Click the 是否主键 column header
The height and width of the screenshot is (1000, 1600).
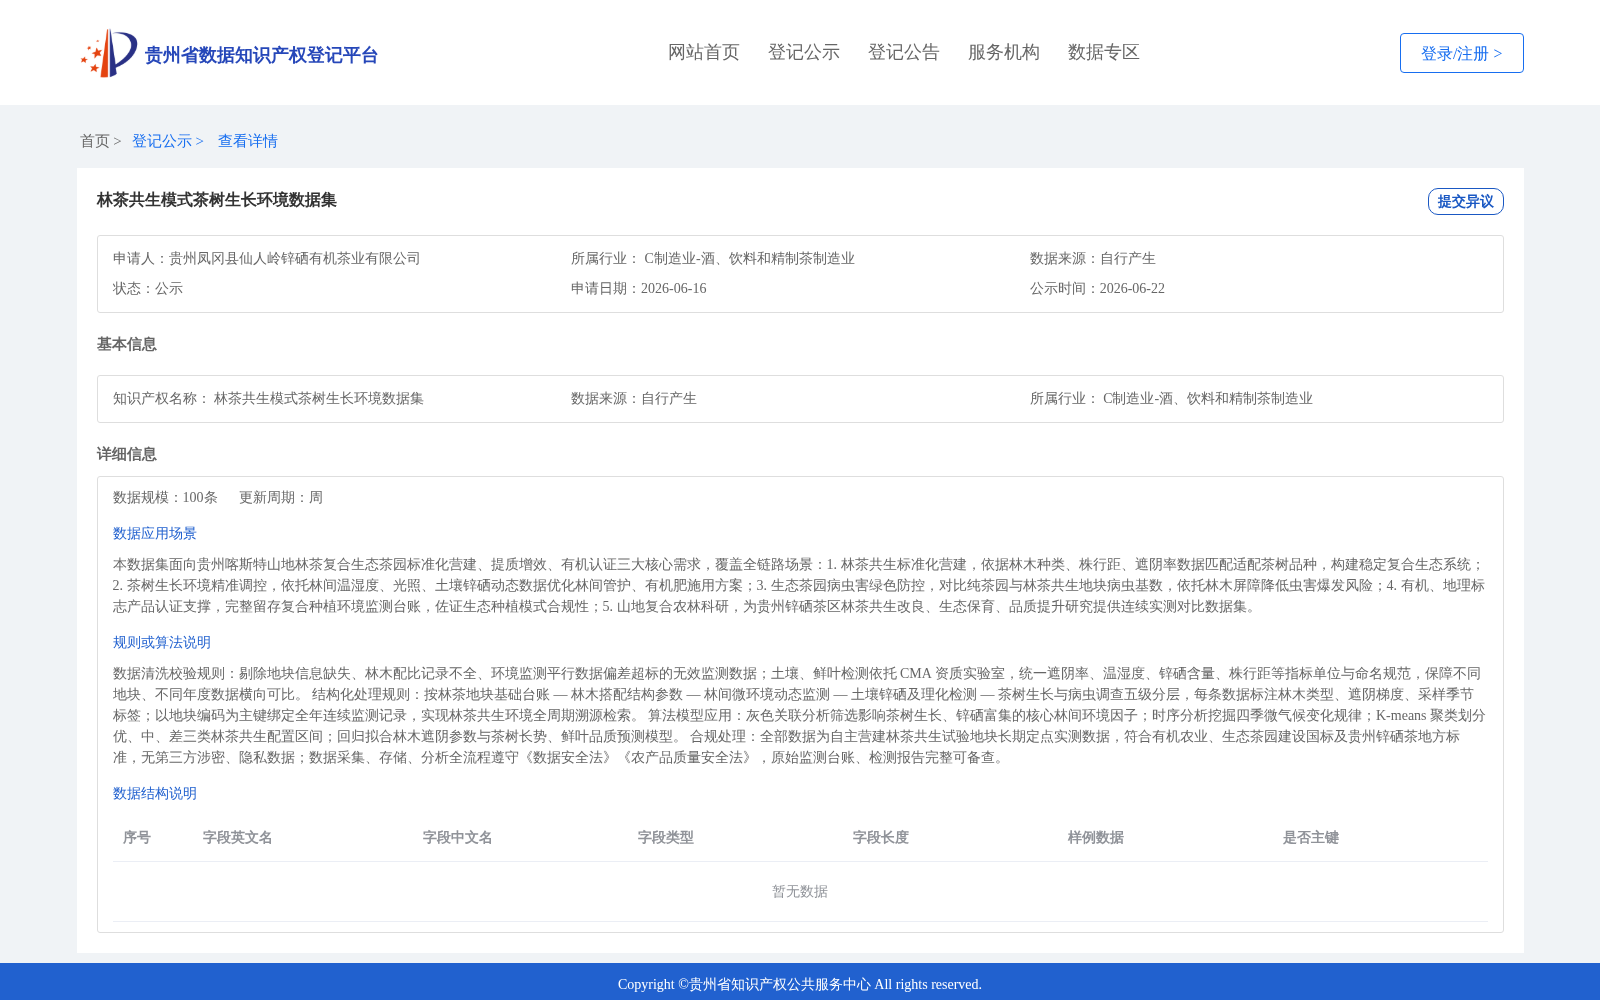[x=1311, y=837]
